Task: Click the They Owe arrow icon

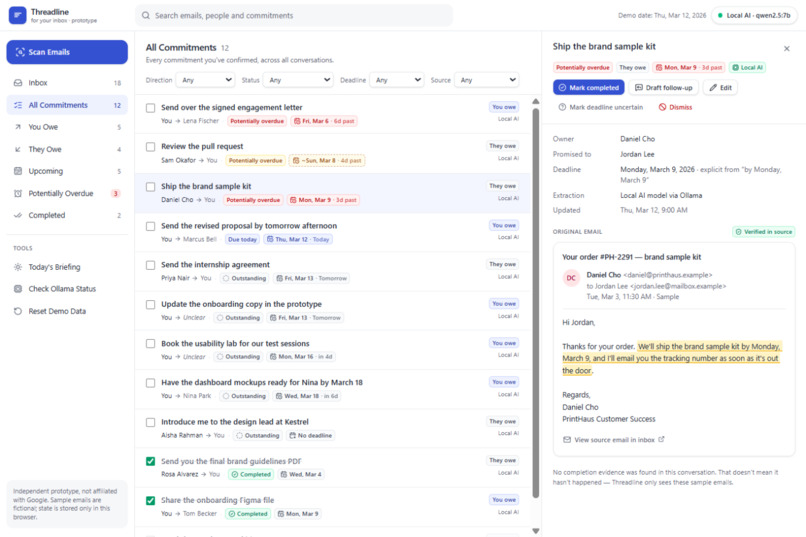Action: point(18,150)
